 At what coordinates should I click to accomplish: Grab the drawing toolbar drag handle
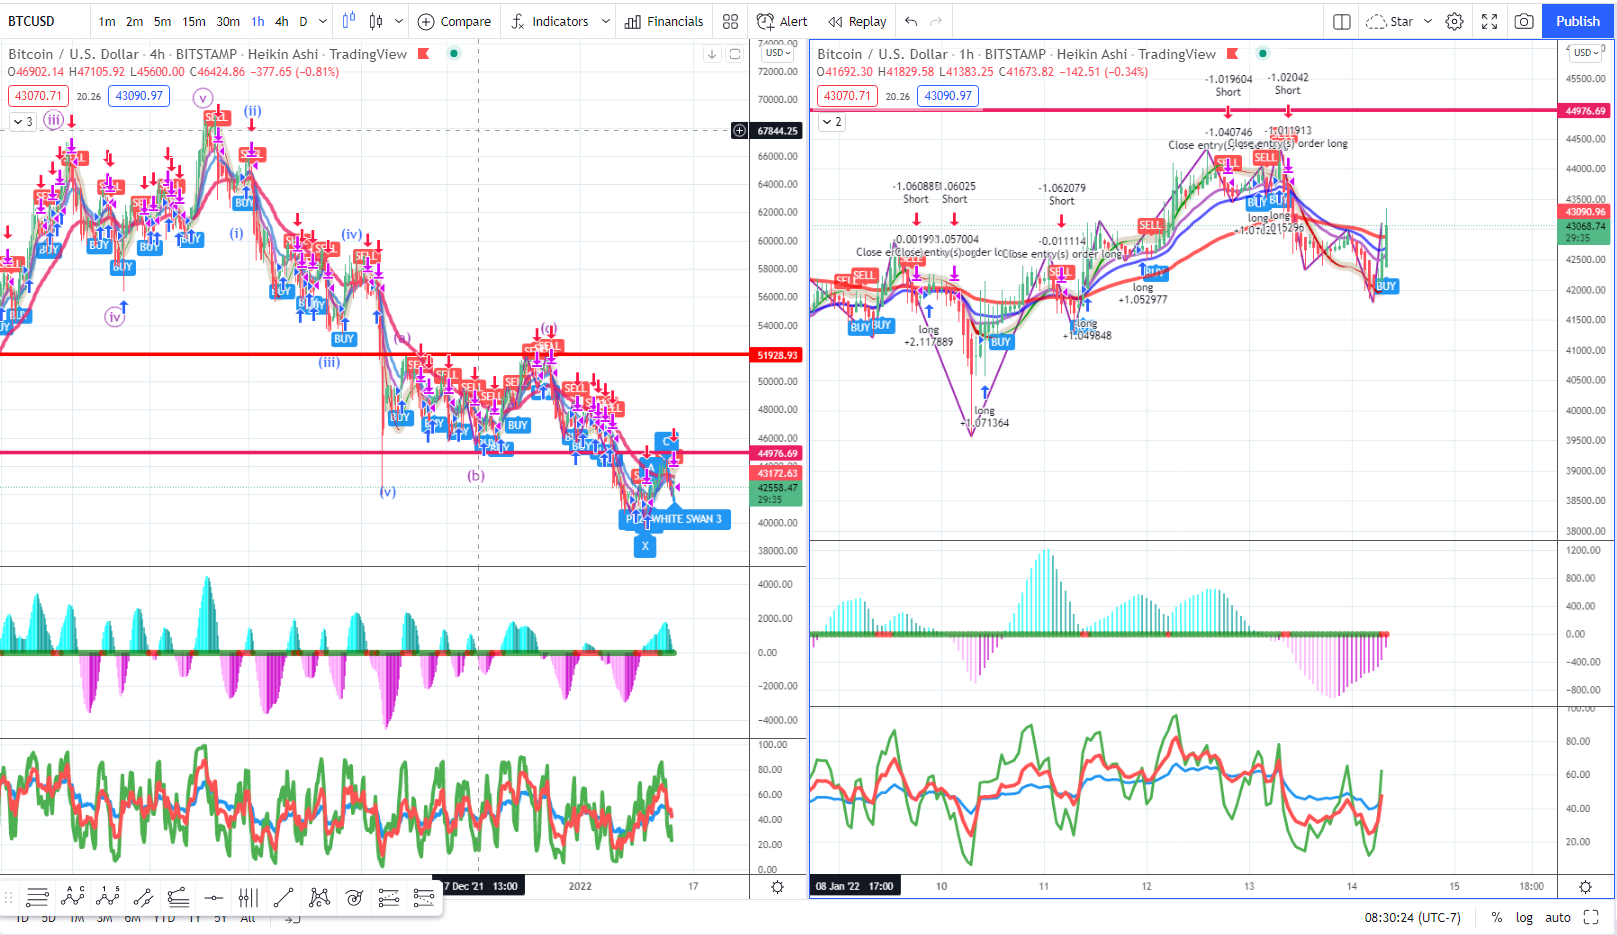pos(9,898)
